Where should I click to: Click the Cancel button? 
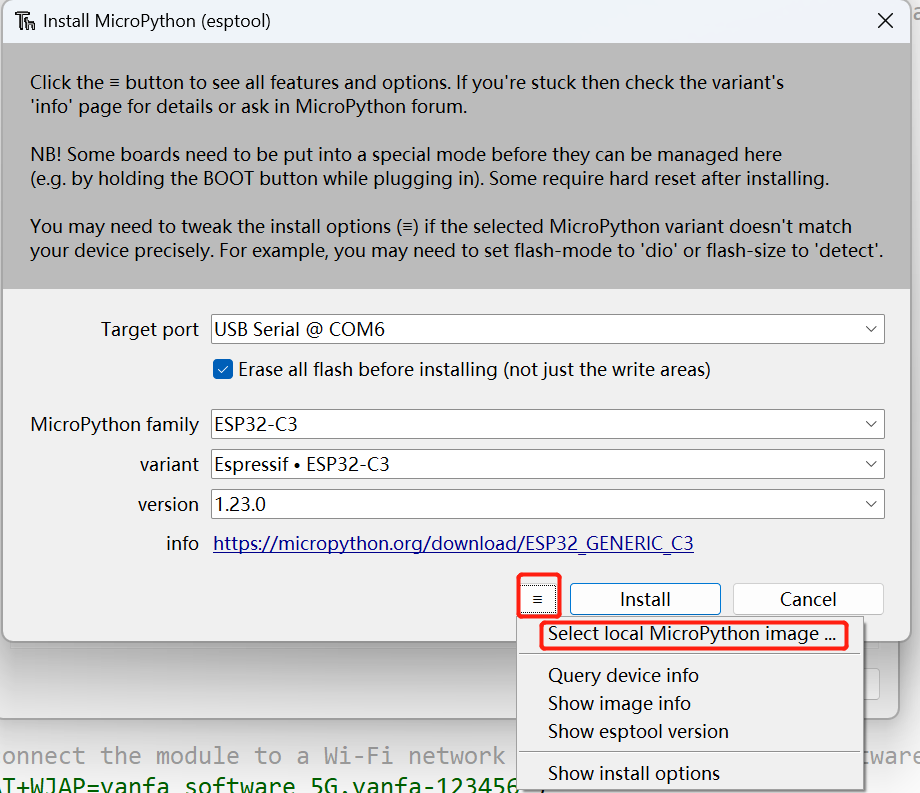808,599
